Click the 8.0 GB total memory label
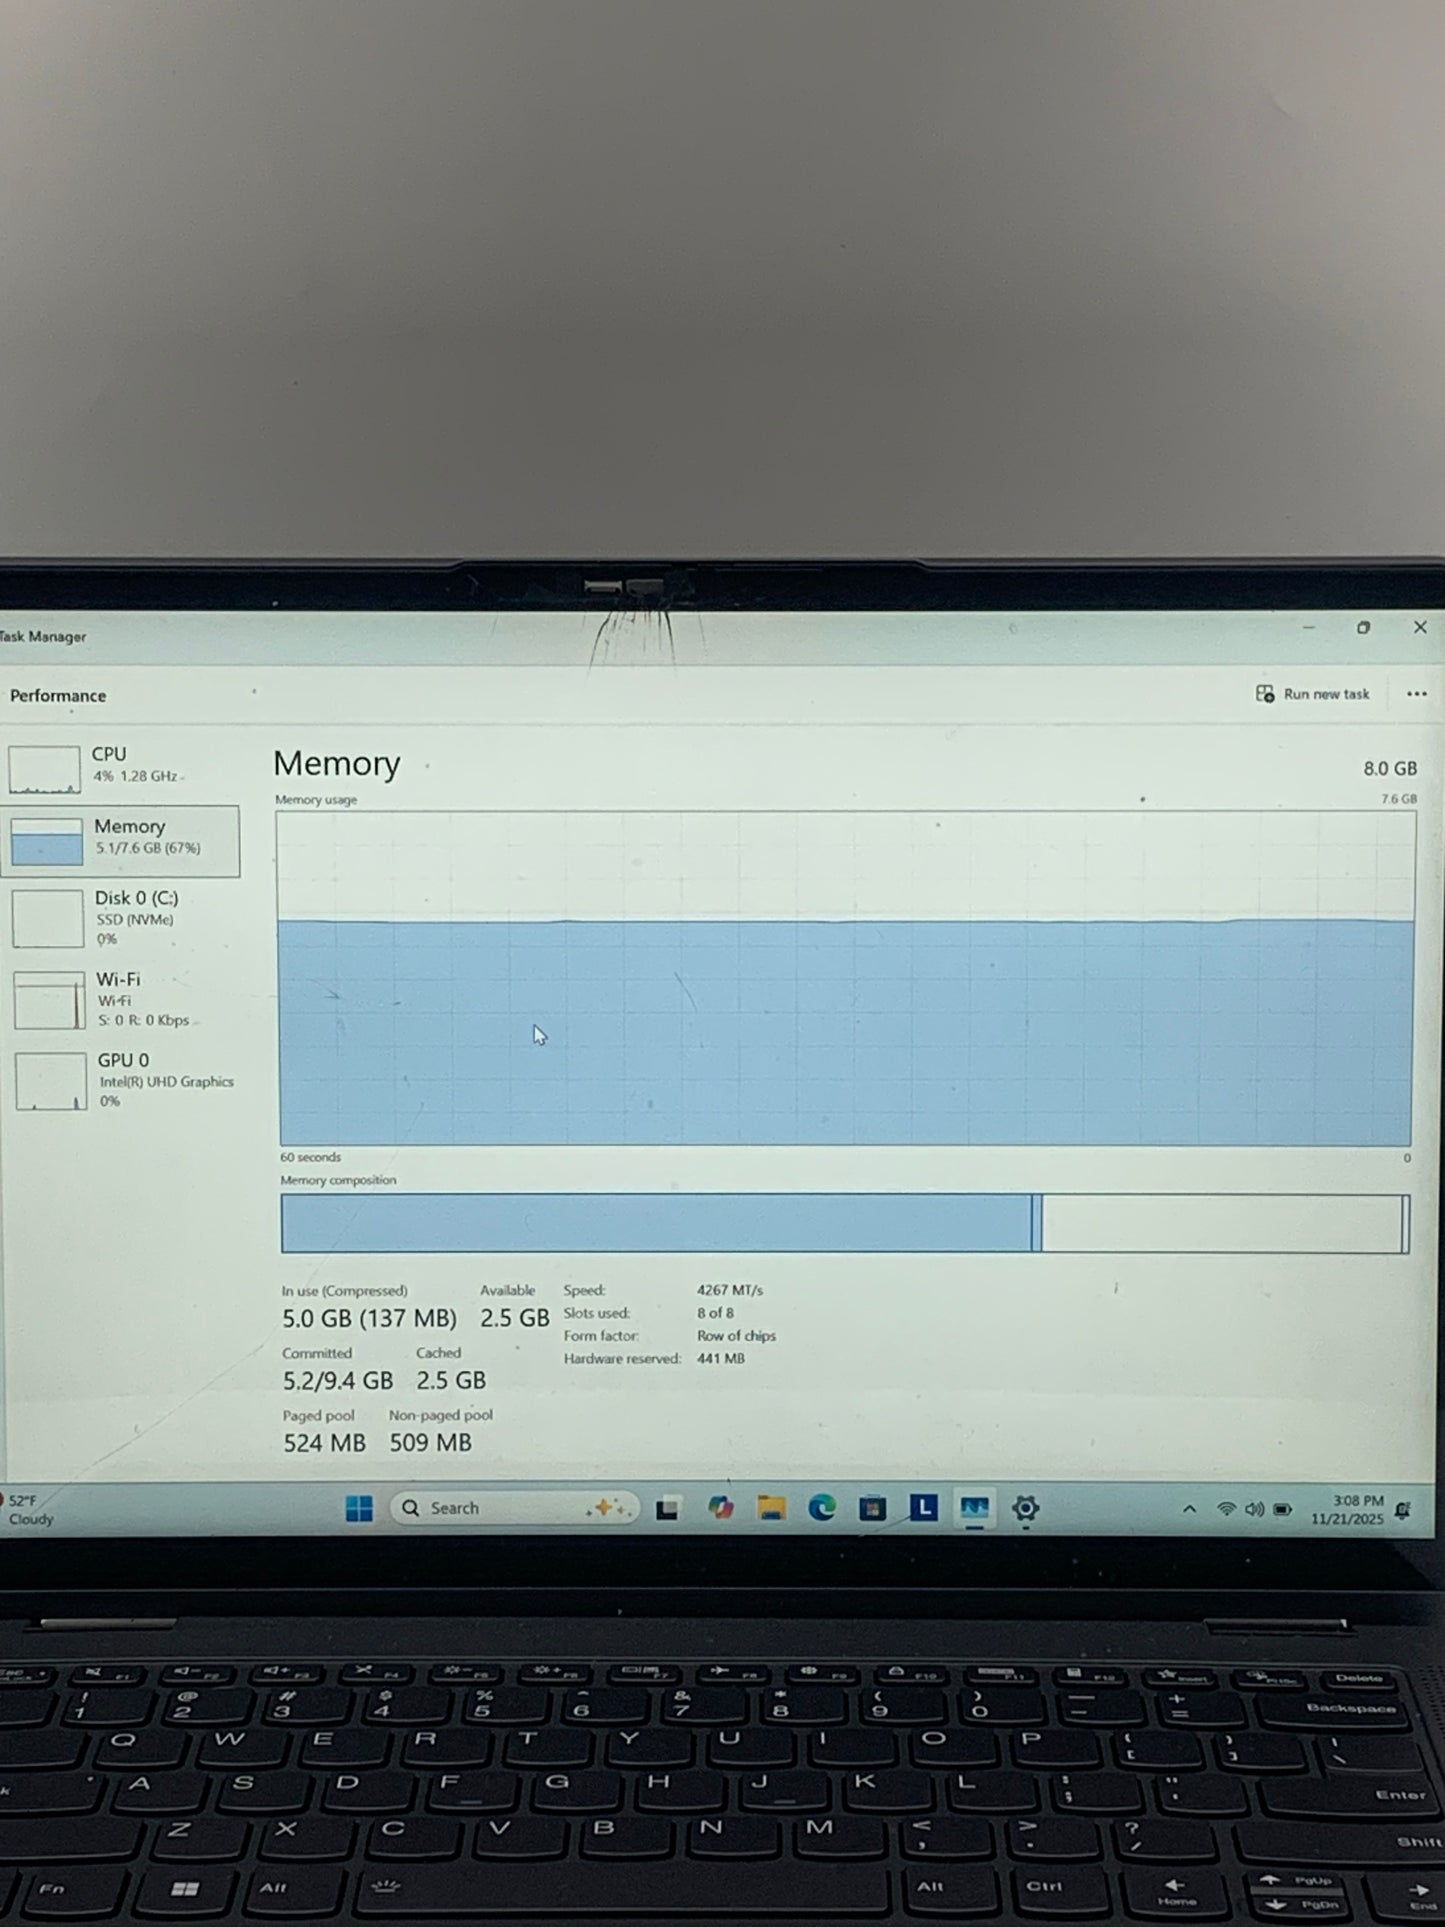Screen dimensions: 1445x1927 click(1390, 769)
